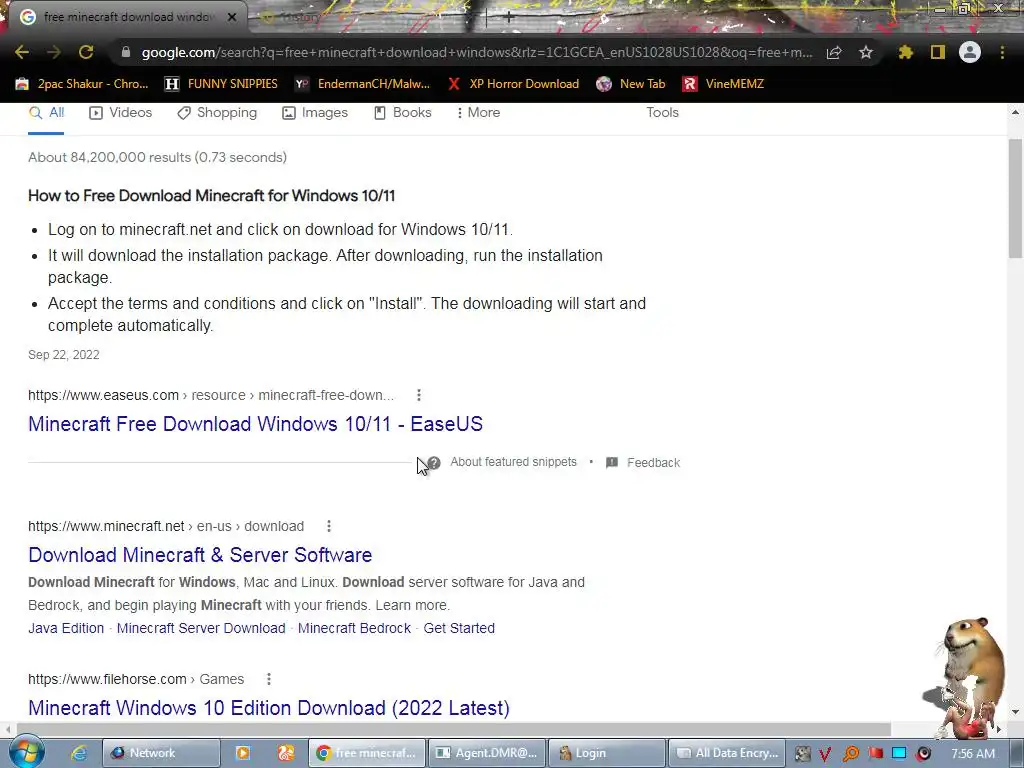This screenshot has width=1024, height=768.
Task: Expand the More search categories menu
Action: click(x=479, y=113)
